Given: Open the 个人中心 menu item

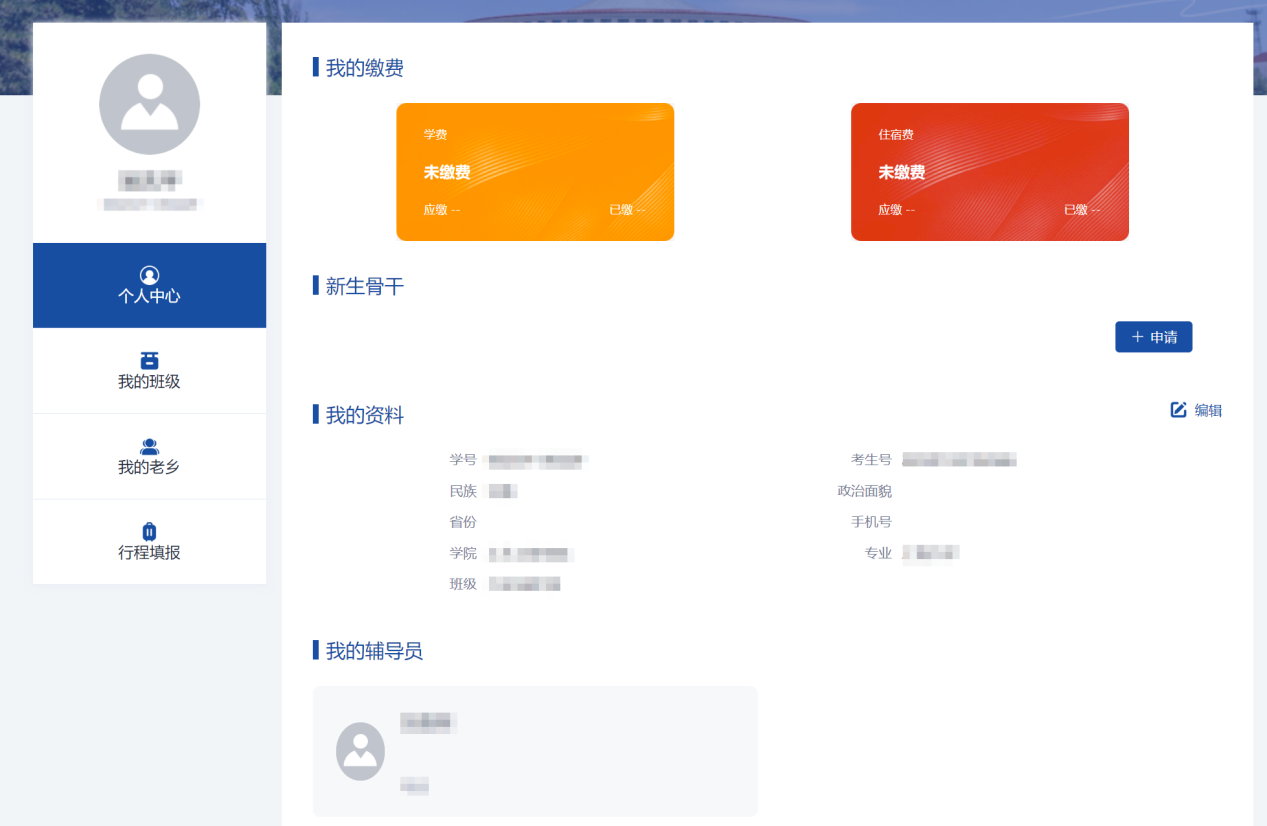Looking at the screenshot, I should coord(150,285).
